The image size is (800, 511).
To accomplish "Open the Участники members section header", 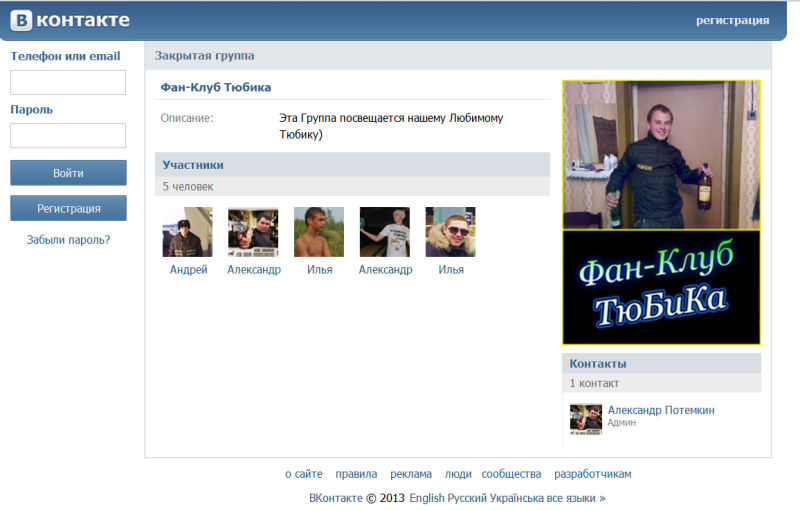I will (193, 165).
